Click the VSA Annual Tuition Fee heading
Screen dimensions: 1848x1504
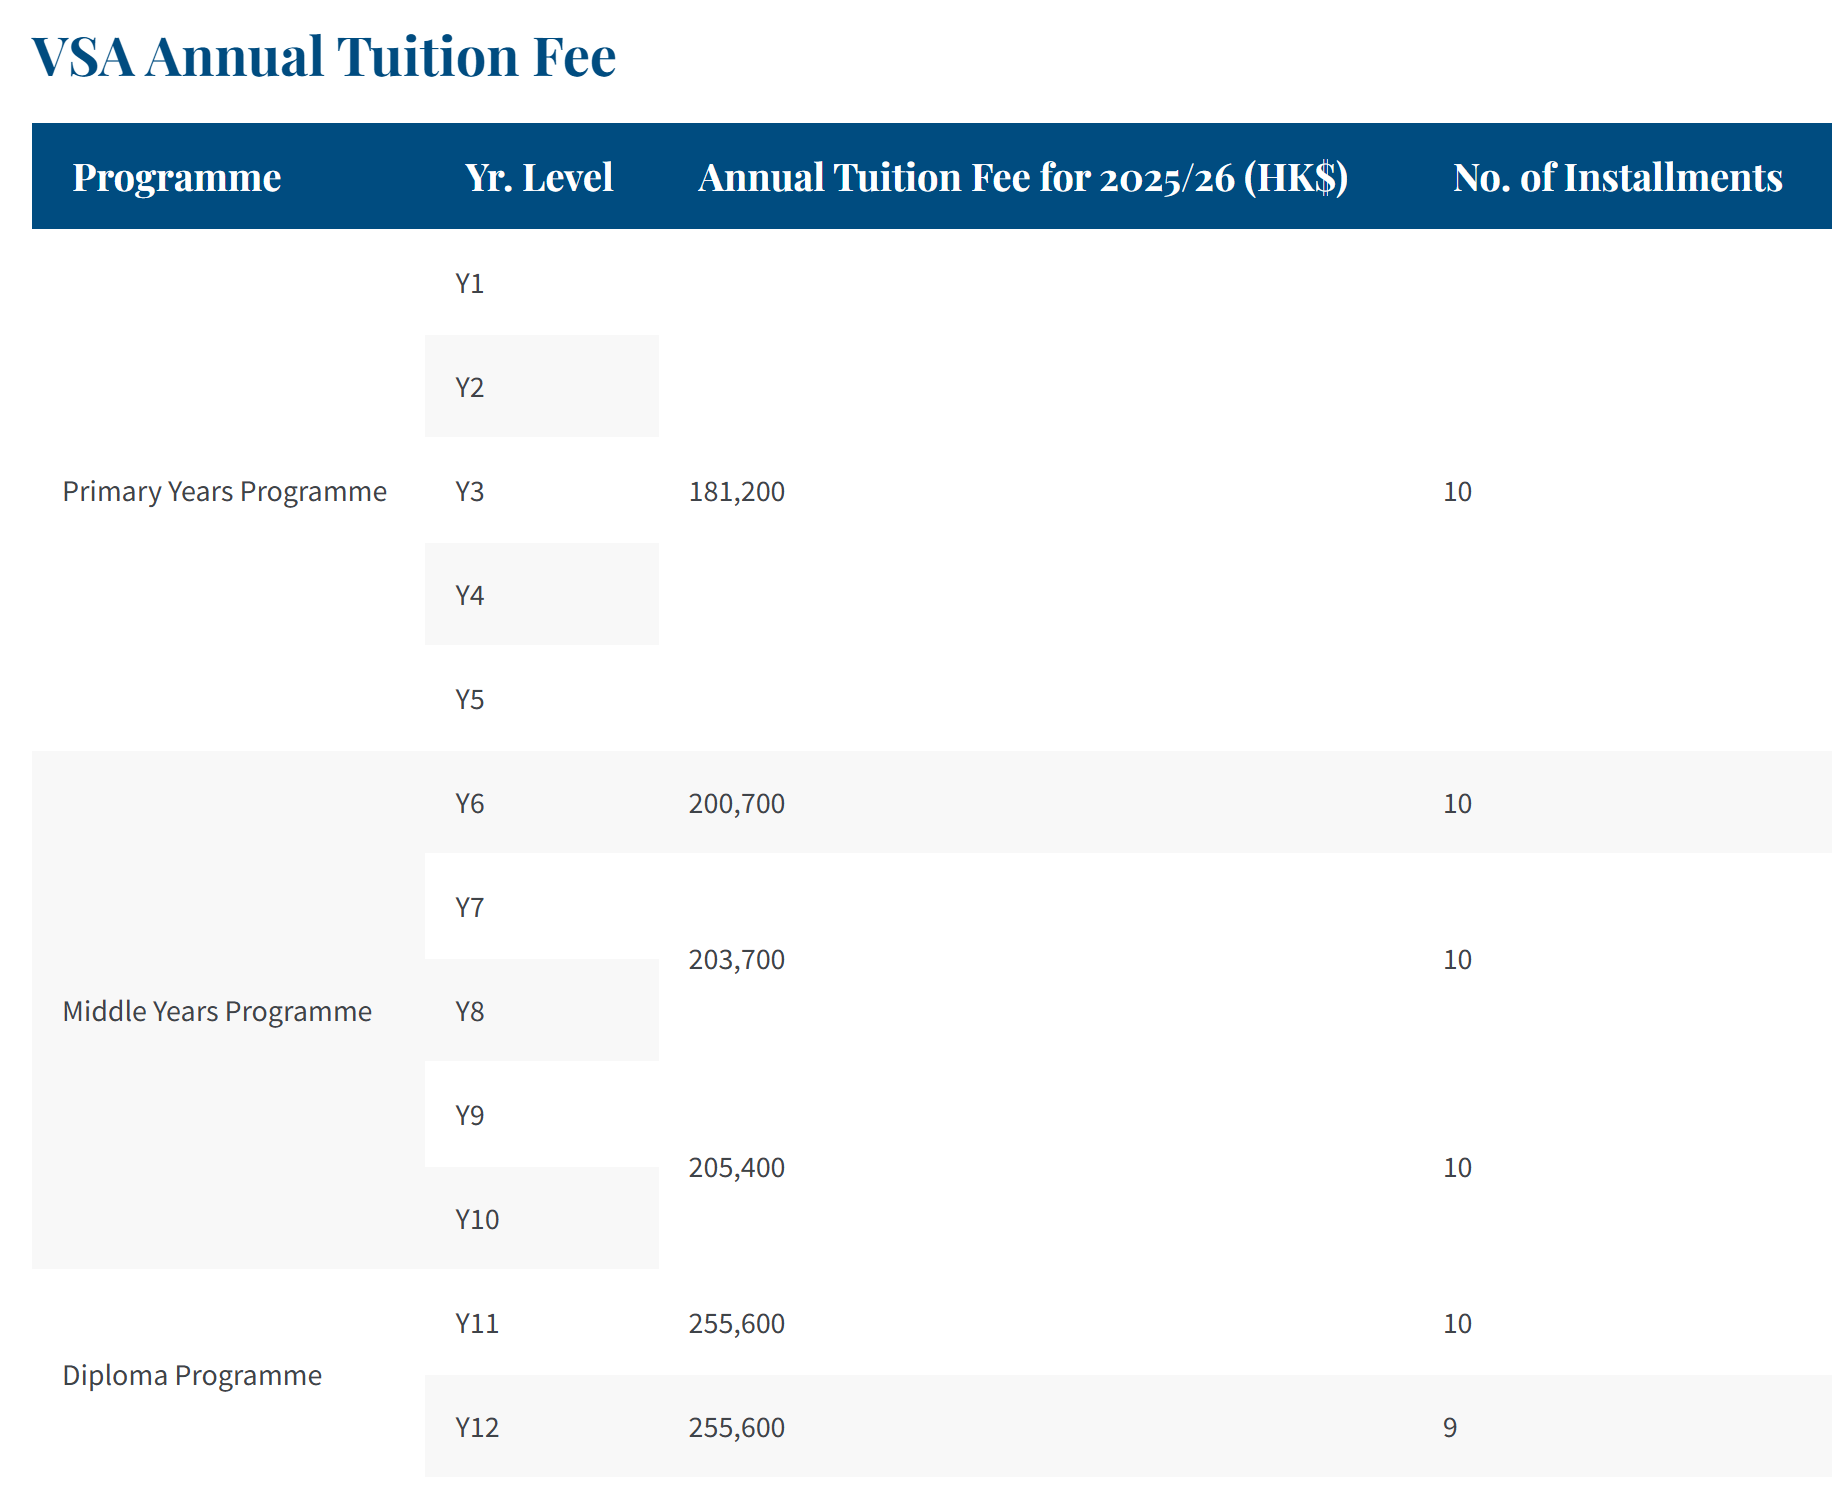pos(324,57)
